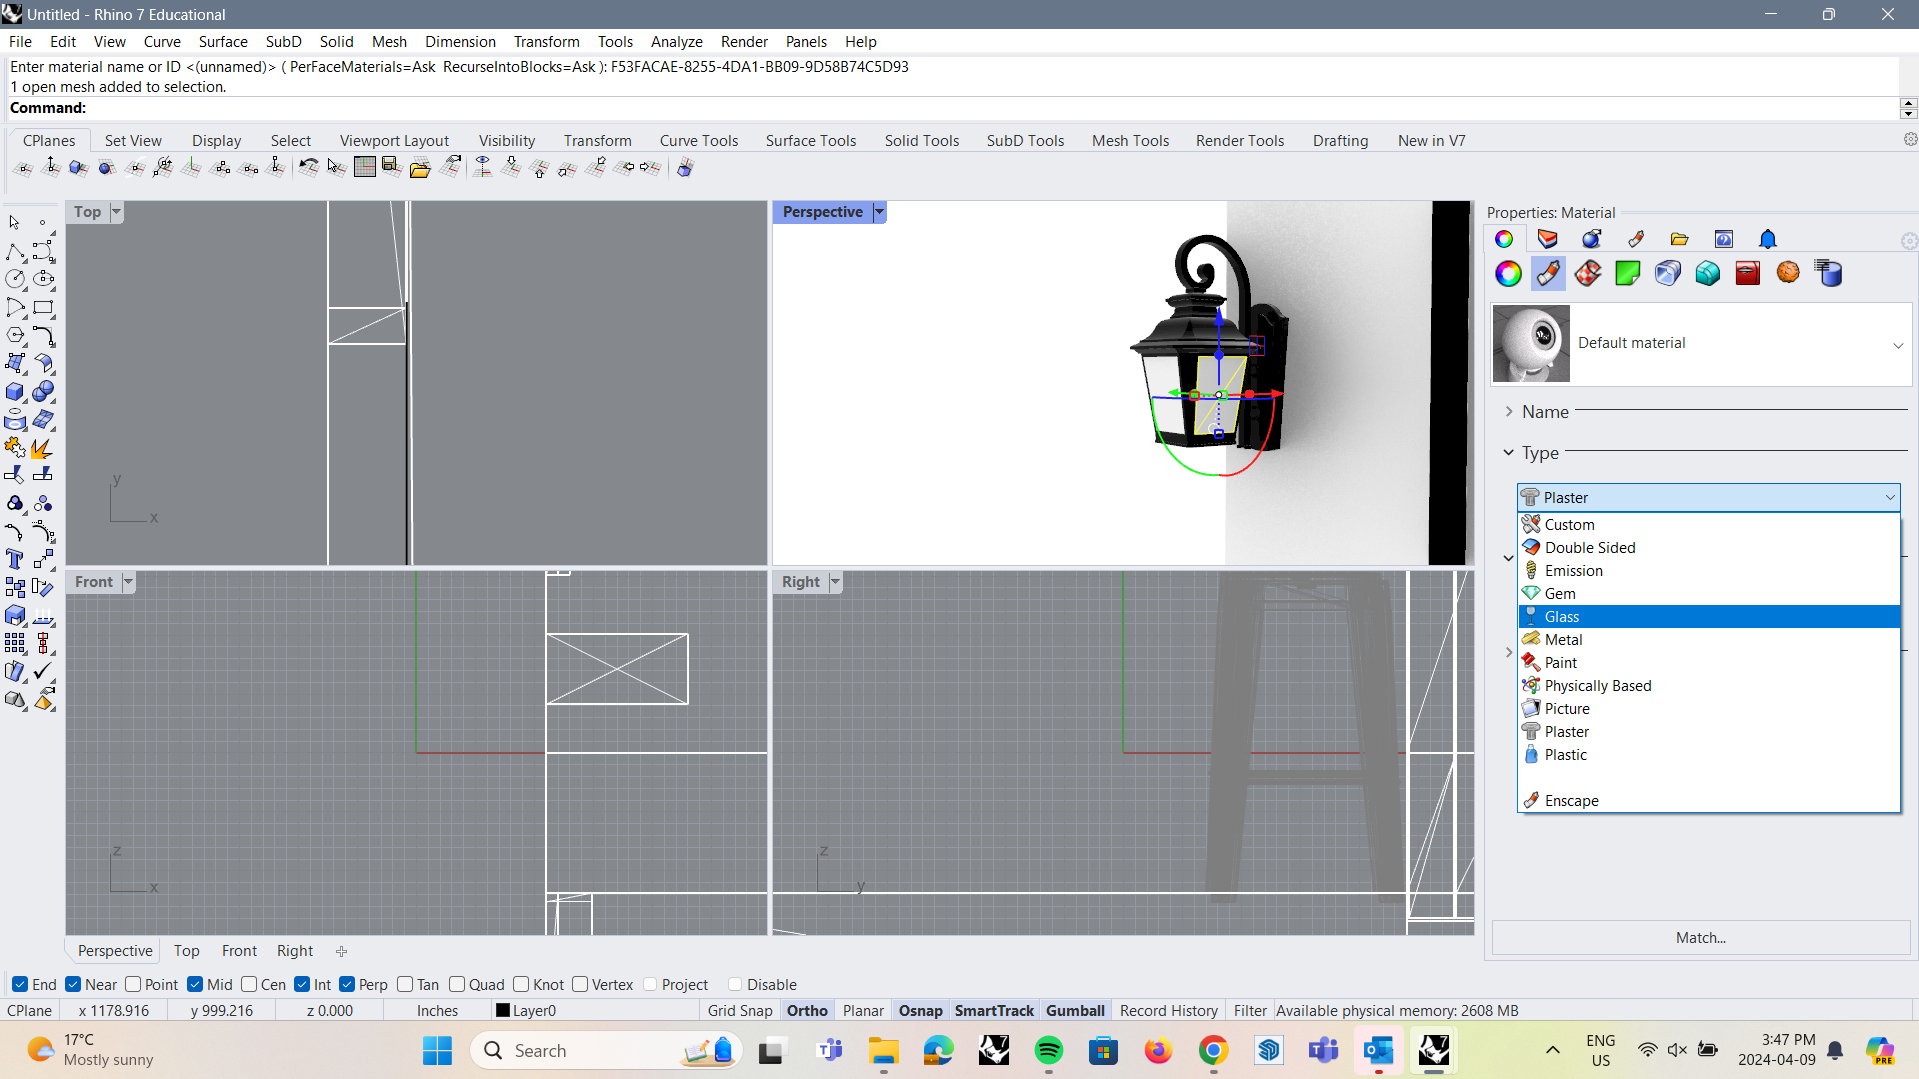Viewport: 1919px width, 1079px height.
Task: Open the material library folder icon
Action: (x=1679, y=239)
